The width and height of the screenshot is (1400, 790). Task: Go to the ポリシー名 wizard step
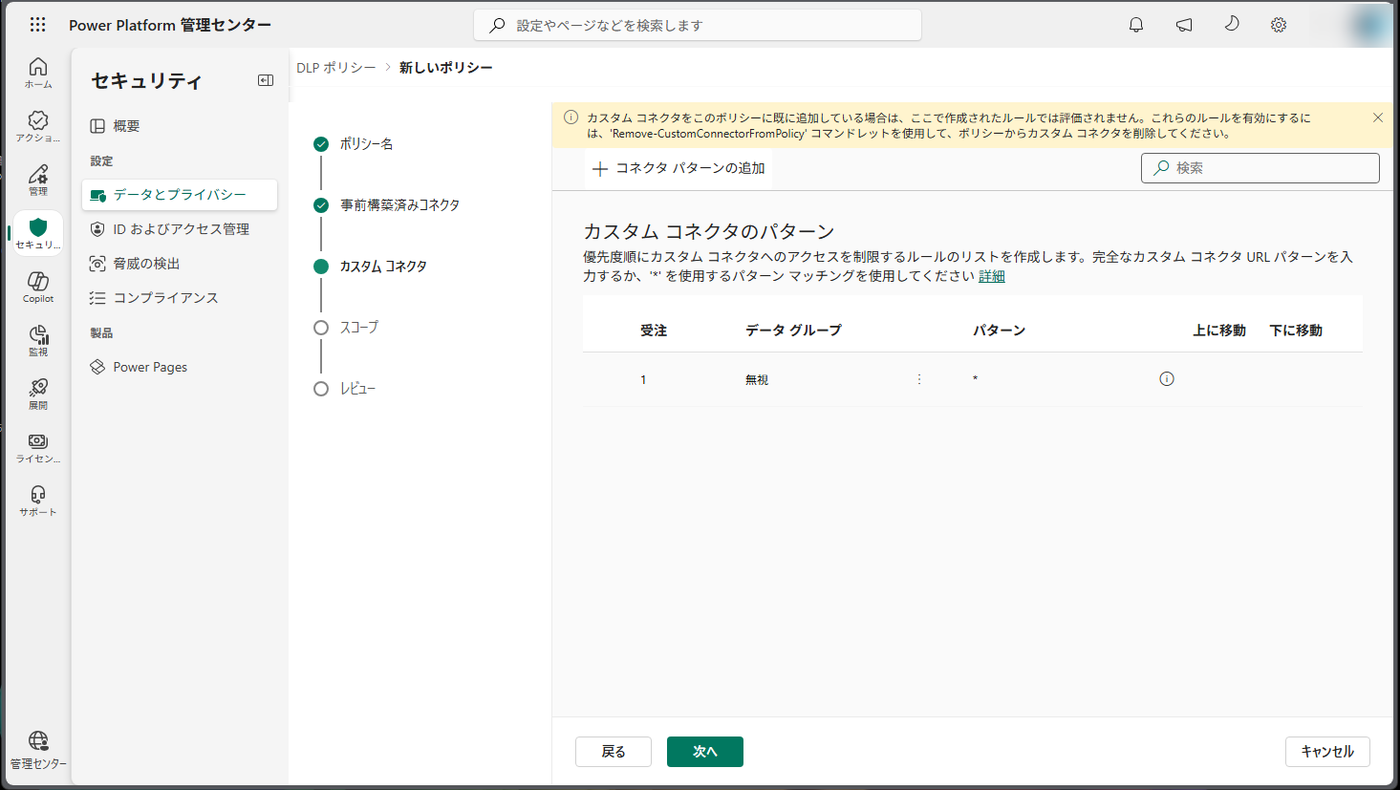point(353,144)
